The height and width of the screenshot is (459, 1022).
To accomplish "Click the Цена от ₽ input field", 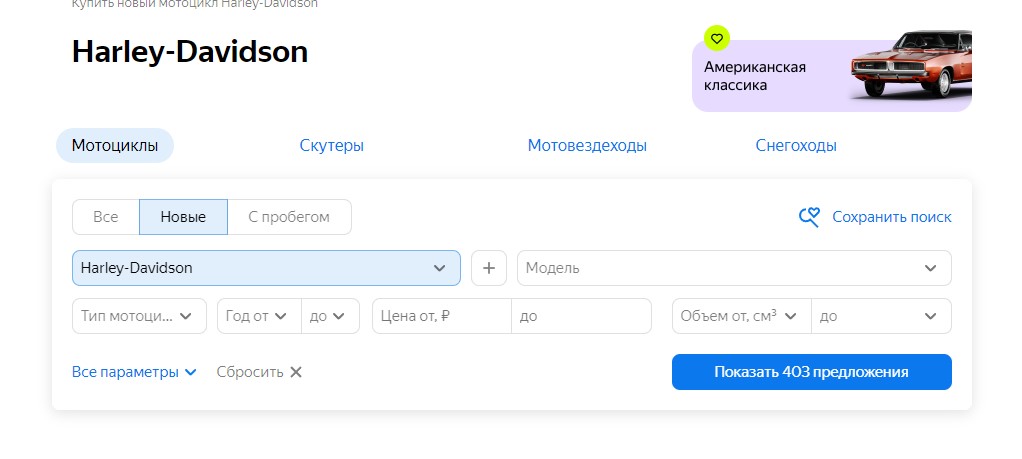I will [x=442, y=316].
